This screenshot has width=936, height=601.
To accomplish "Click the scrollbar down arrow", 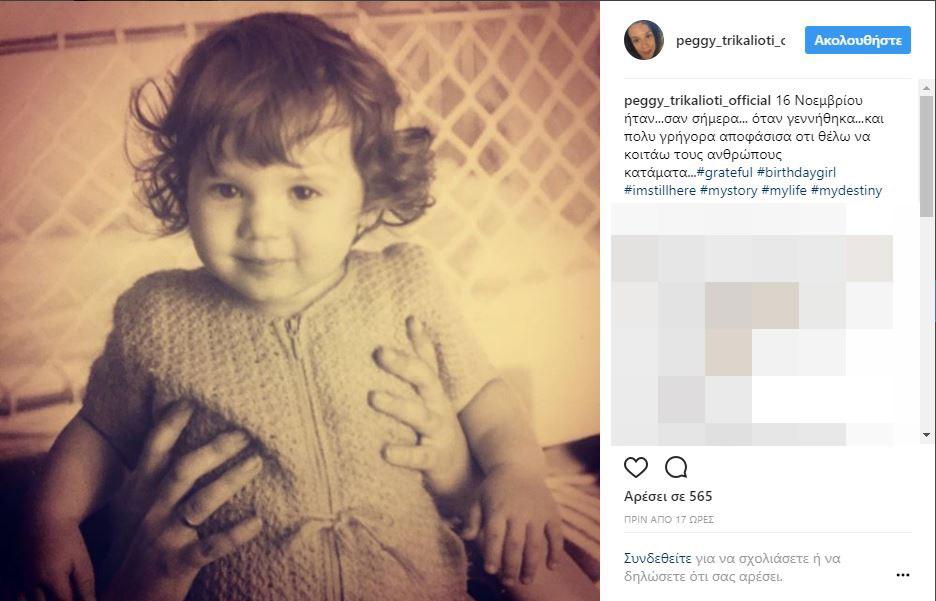I will click(x=926, y=435).
